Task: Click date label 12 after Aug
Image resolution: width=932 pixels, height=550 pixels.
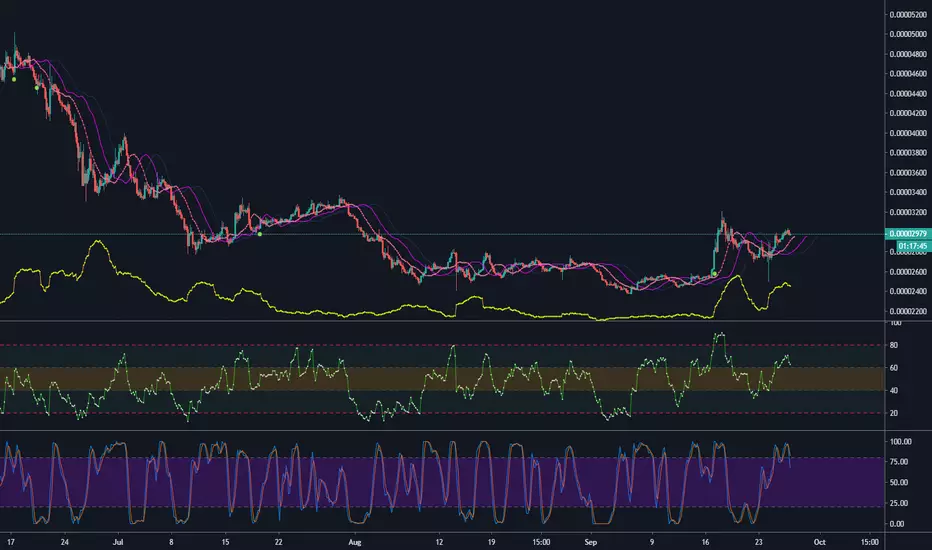Action: pos(439,542)
